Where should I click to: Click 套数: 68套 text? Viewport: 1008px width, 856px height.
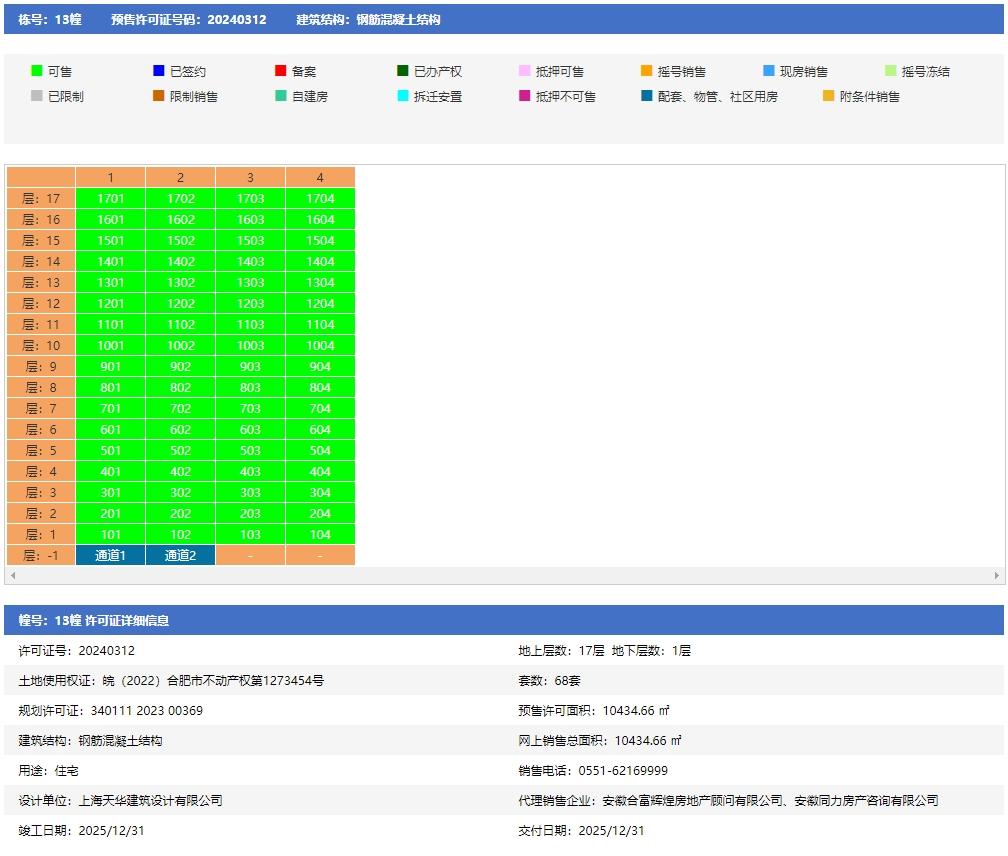pos(549,681)
